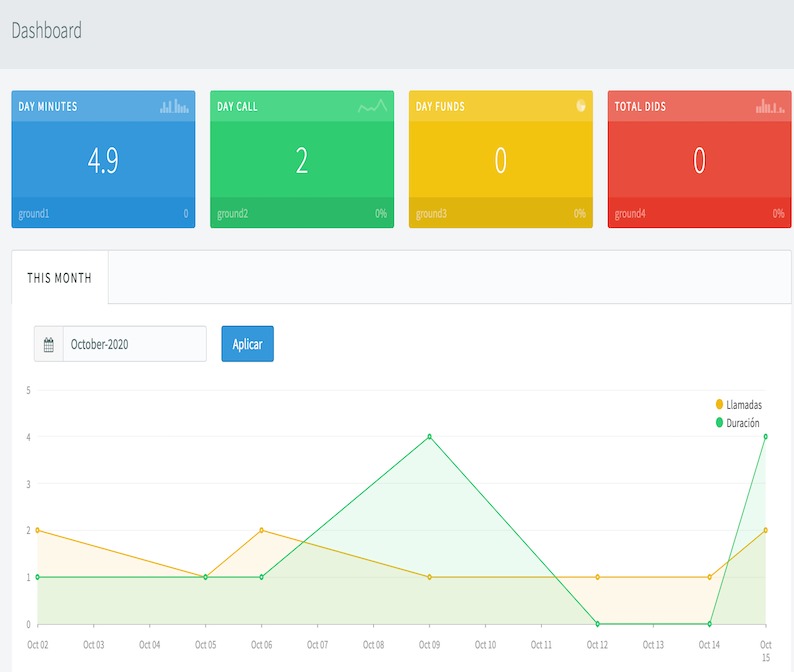Click the sparkline icon in Day Call card

tap(372, 106)
